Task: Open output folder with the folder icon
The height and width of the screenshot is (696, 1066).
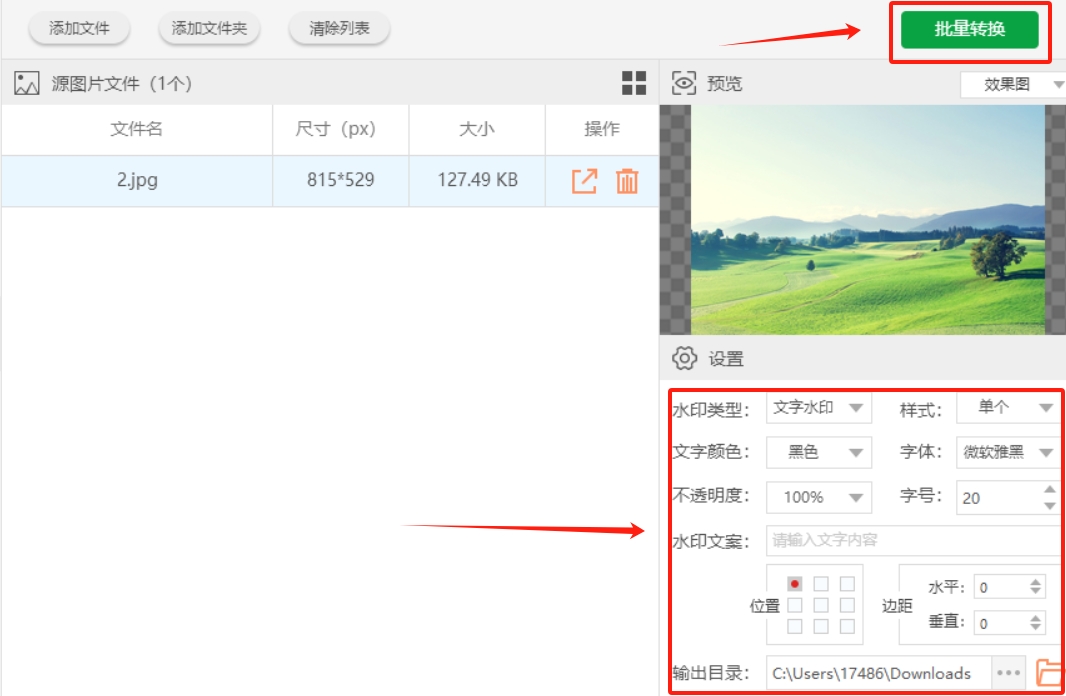Action: [1050, 673]
